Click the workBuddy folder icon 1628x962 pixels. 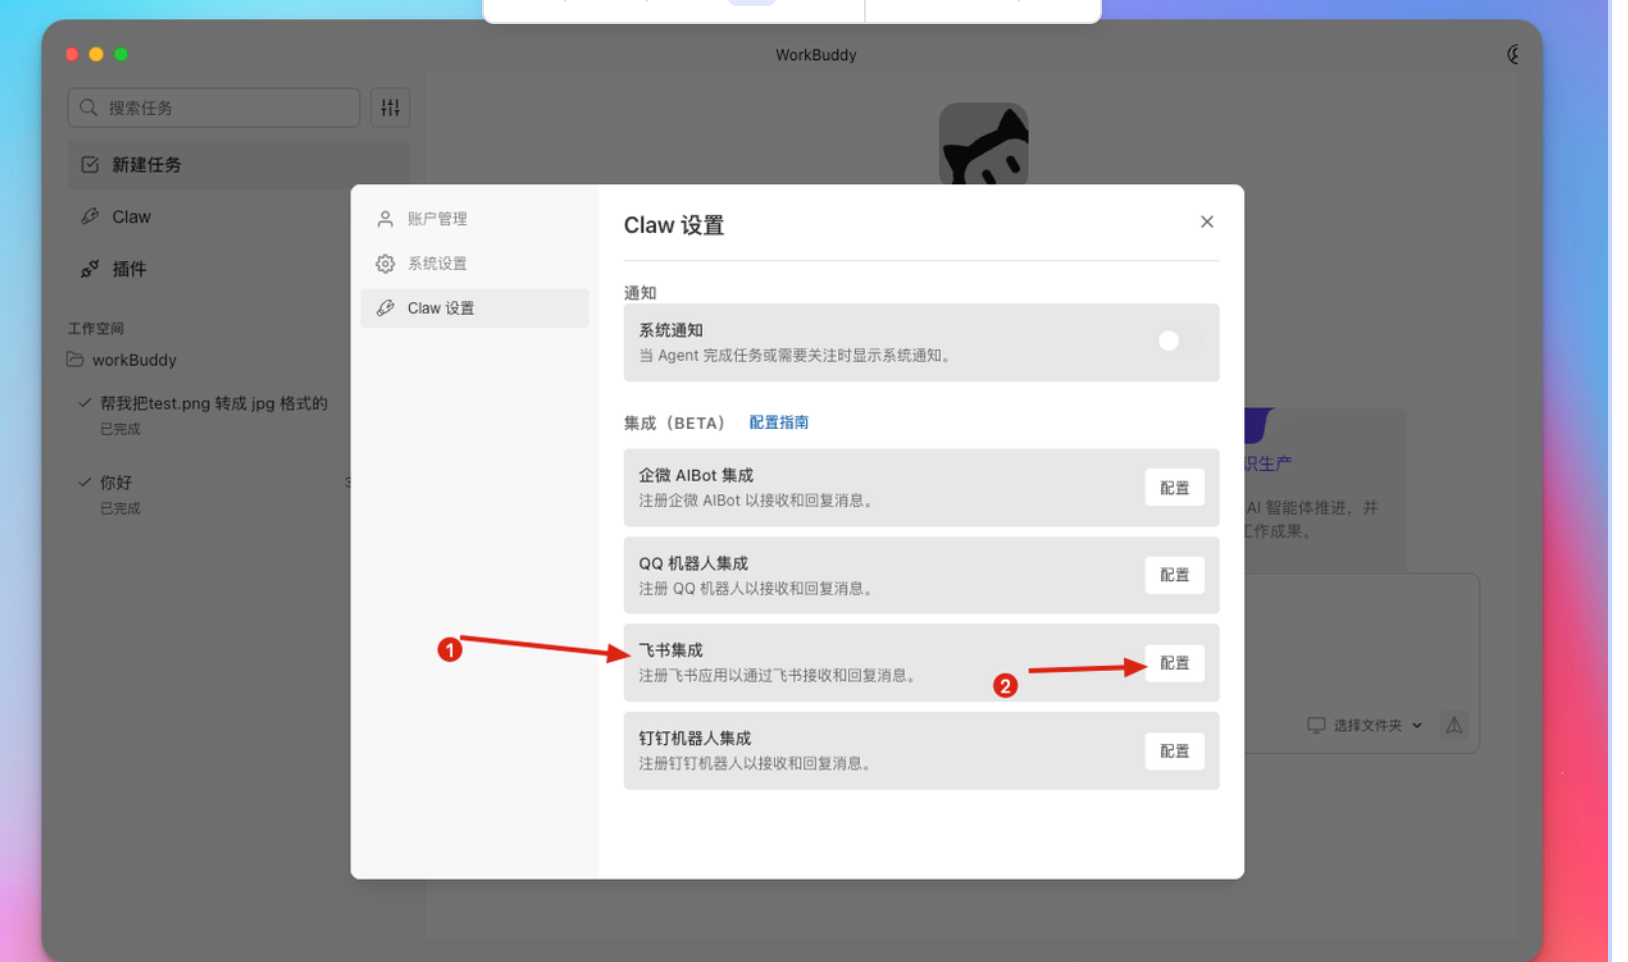click(x=75, y=360)
